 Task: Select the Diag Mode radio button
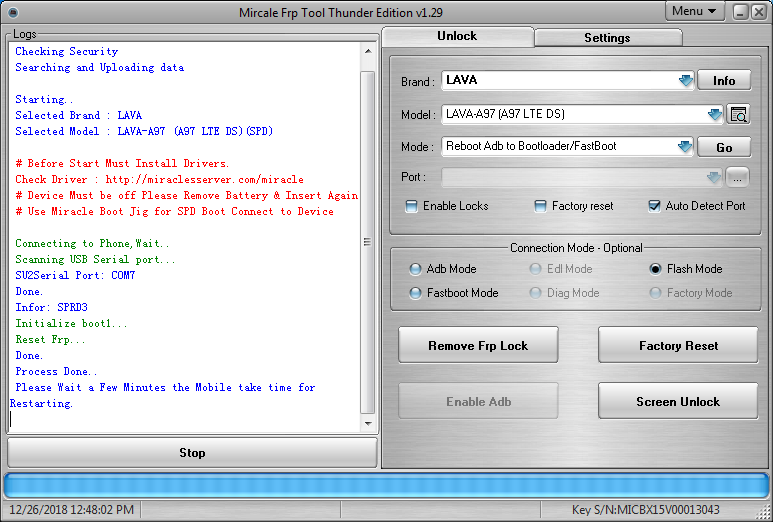coord(535,293)
